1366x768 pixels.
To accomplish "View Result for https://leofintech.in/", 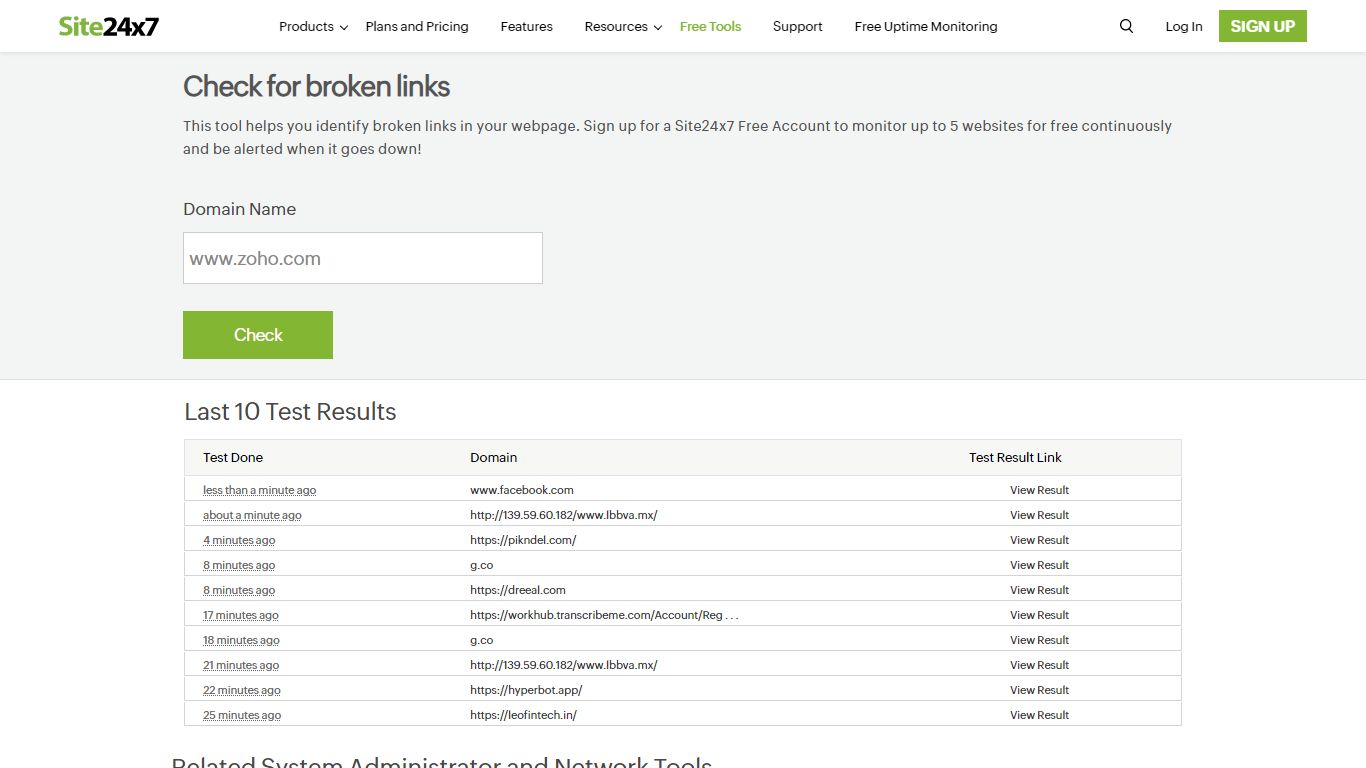I will [1039, 715].
